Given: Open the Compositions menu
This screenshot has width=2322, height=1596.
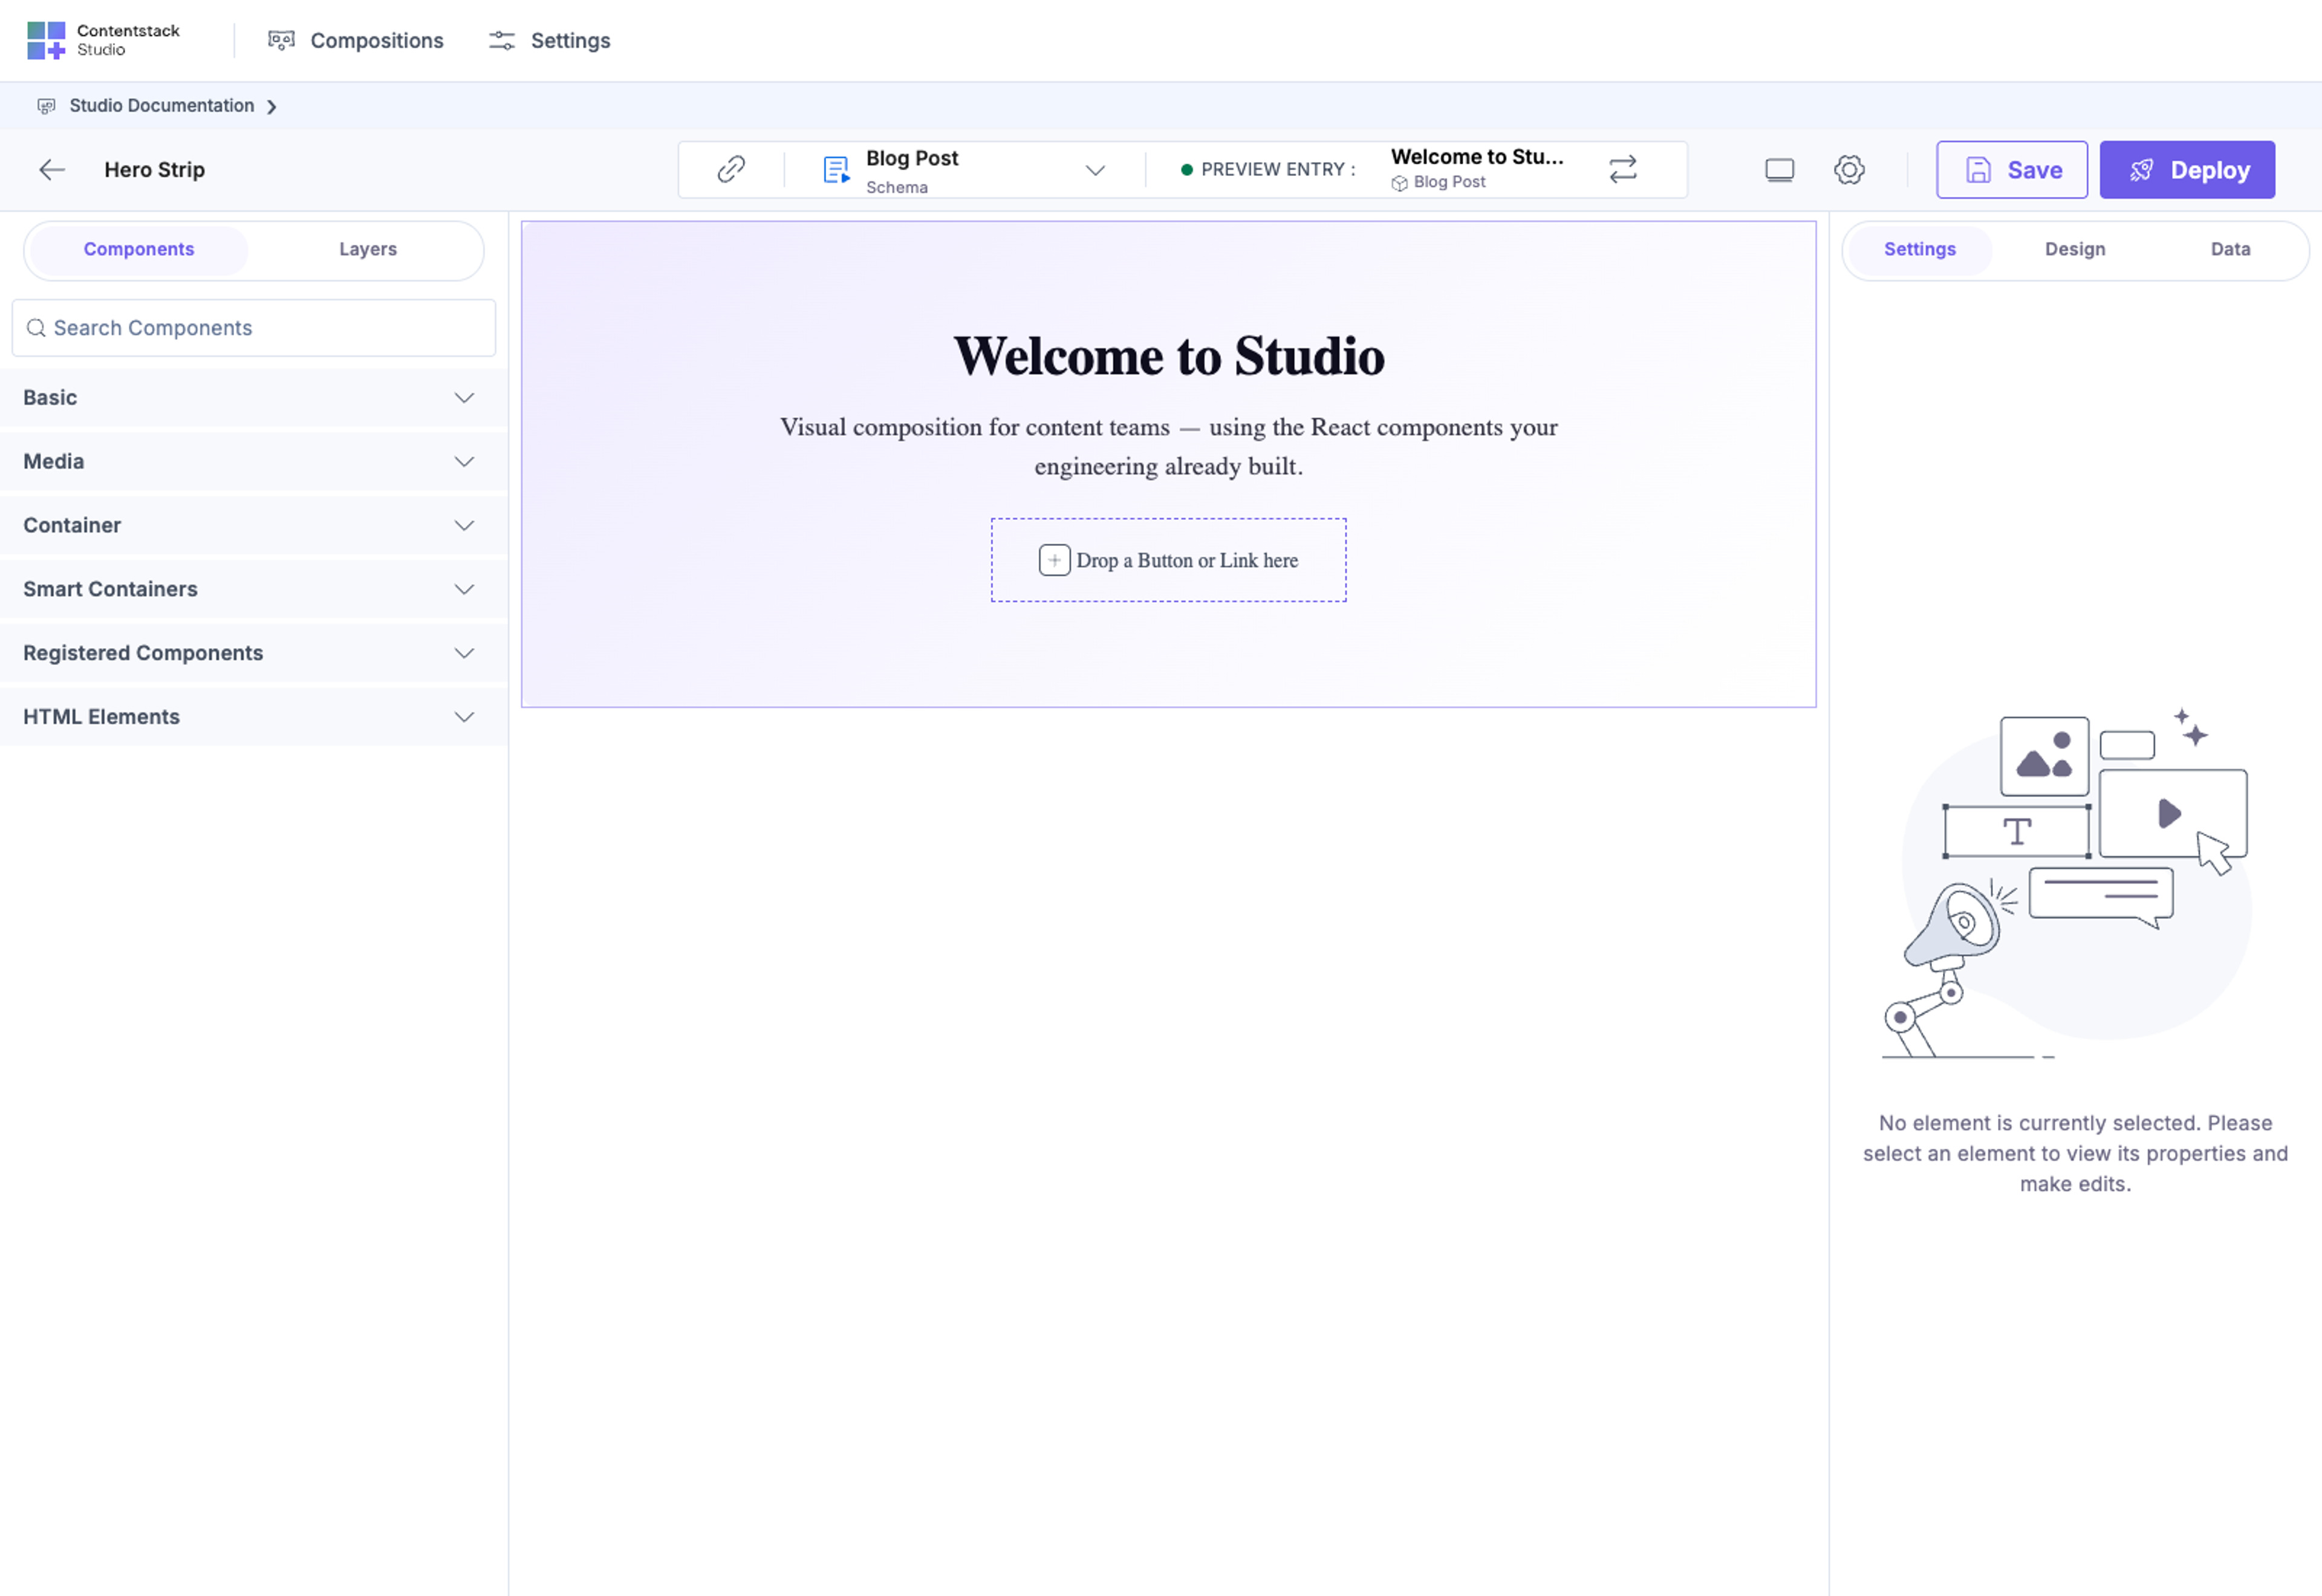Looking at the screenshot, I should coord(355,40).
